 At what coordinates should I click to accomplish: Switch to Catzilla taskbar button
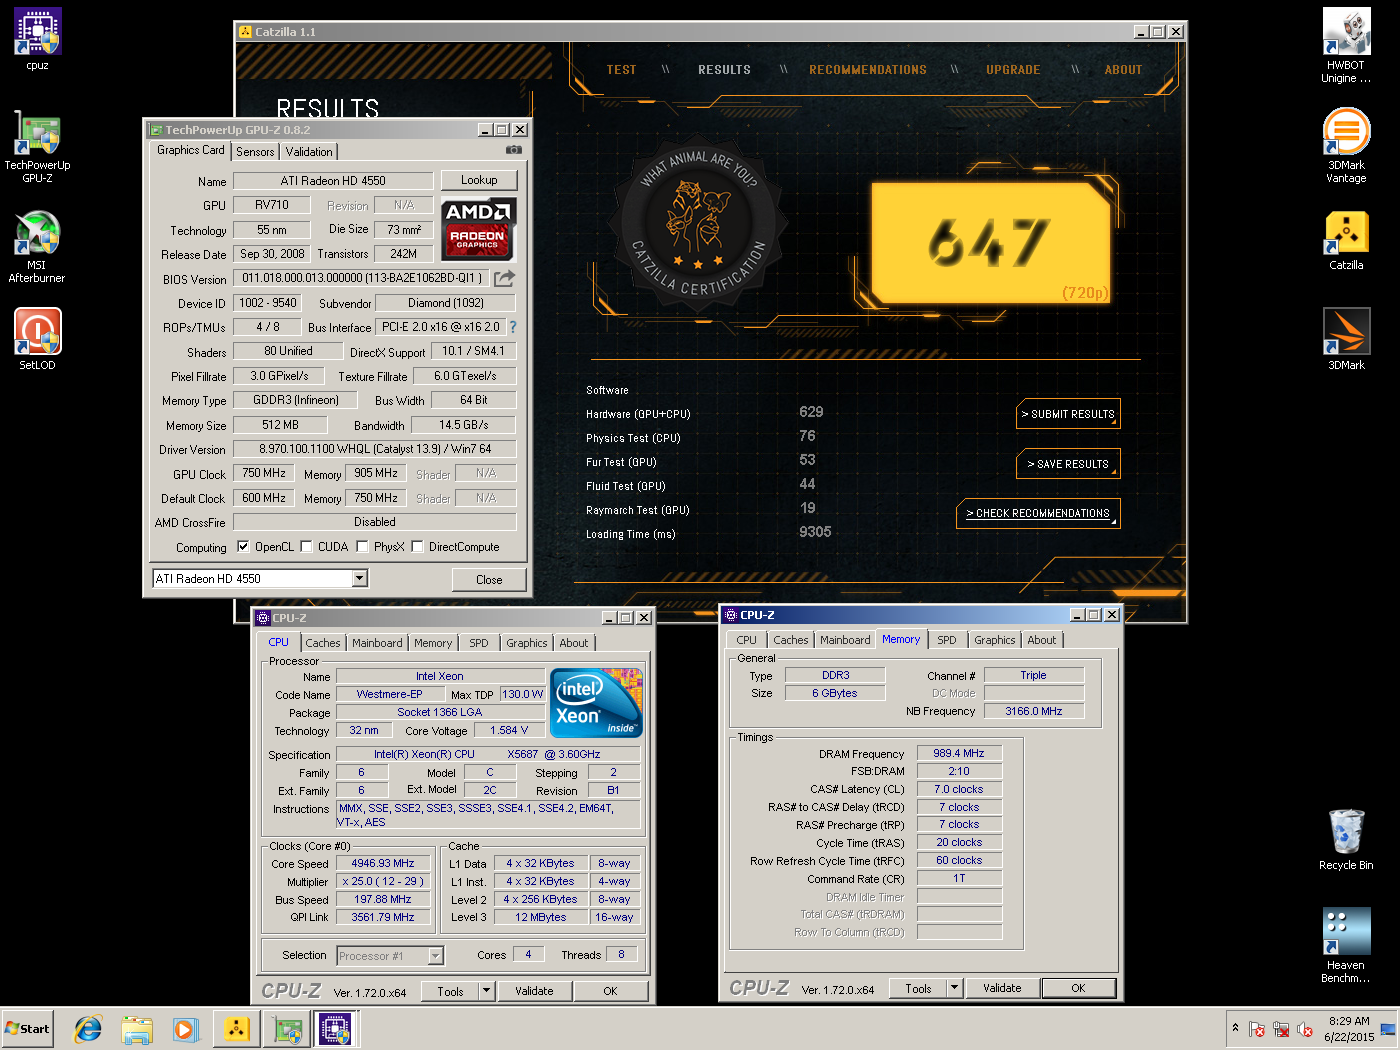point(237,1028)
